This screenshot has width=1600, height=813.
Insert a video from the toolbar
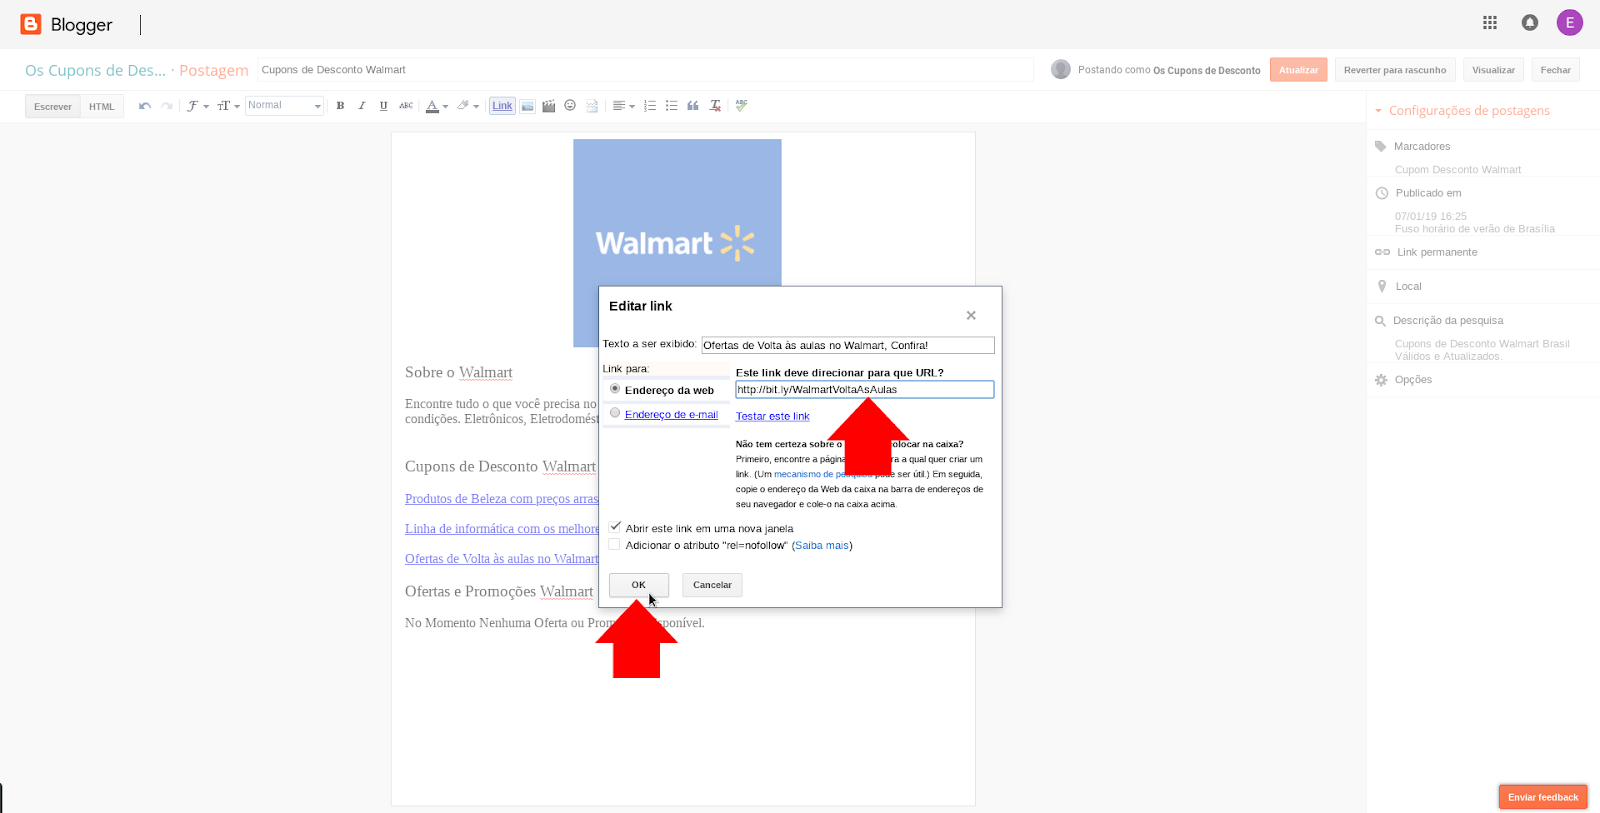click(x=549, y=106)
